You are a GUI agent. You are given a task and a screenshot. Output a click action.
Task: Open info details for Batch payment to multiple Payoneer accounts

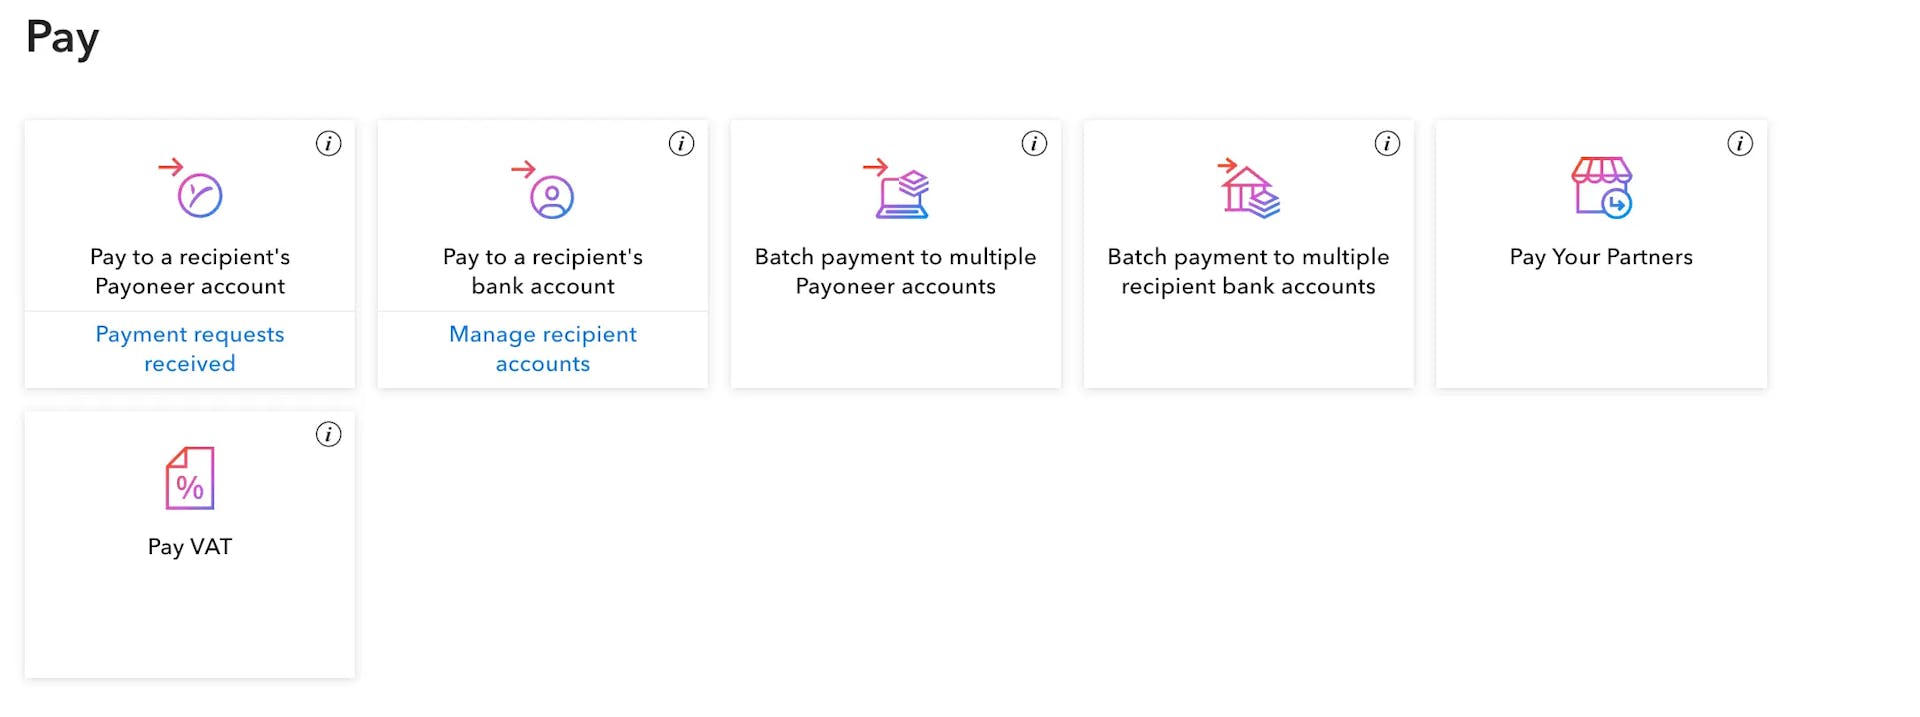pos(1035,143)
